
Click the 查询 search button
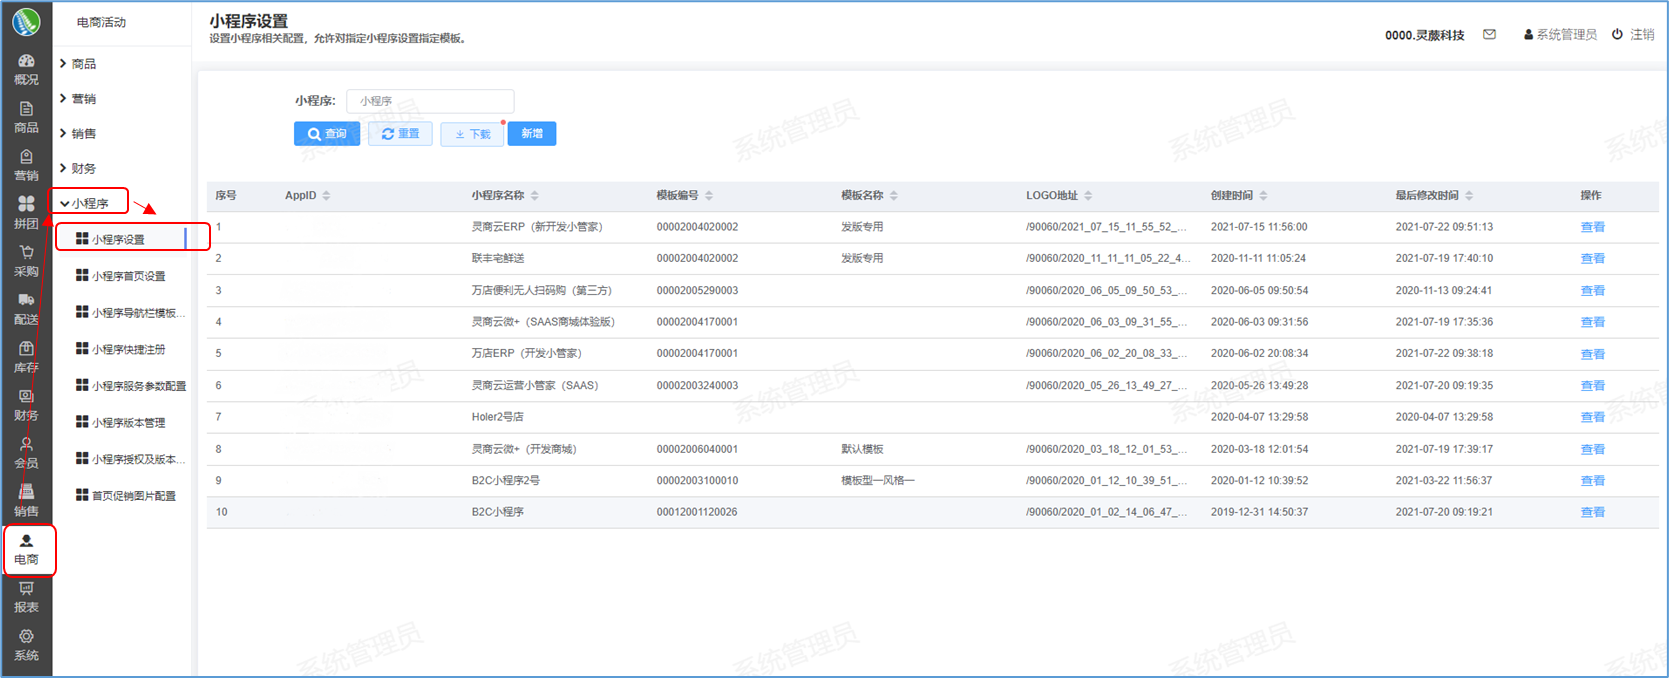point(326,134)
